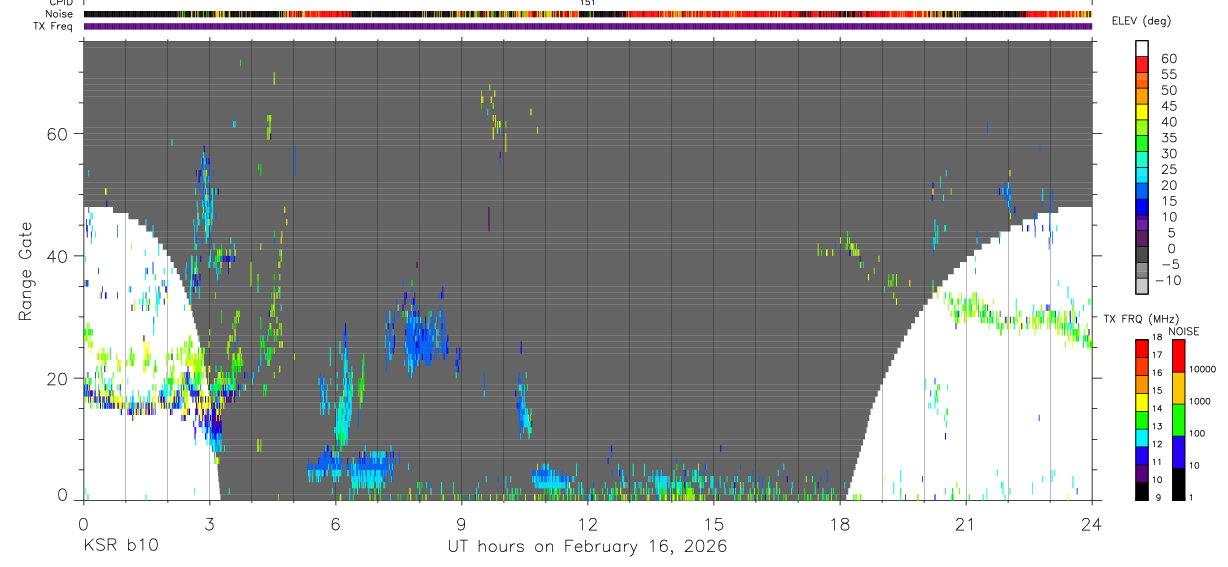This screenshot has height=567, width=1228.
Task: Click the '45' label on ELEV scale
Action: pos(1169,106)
